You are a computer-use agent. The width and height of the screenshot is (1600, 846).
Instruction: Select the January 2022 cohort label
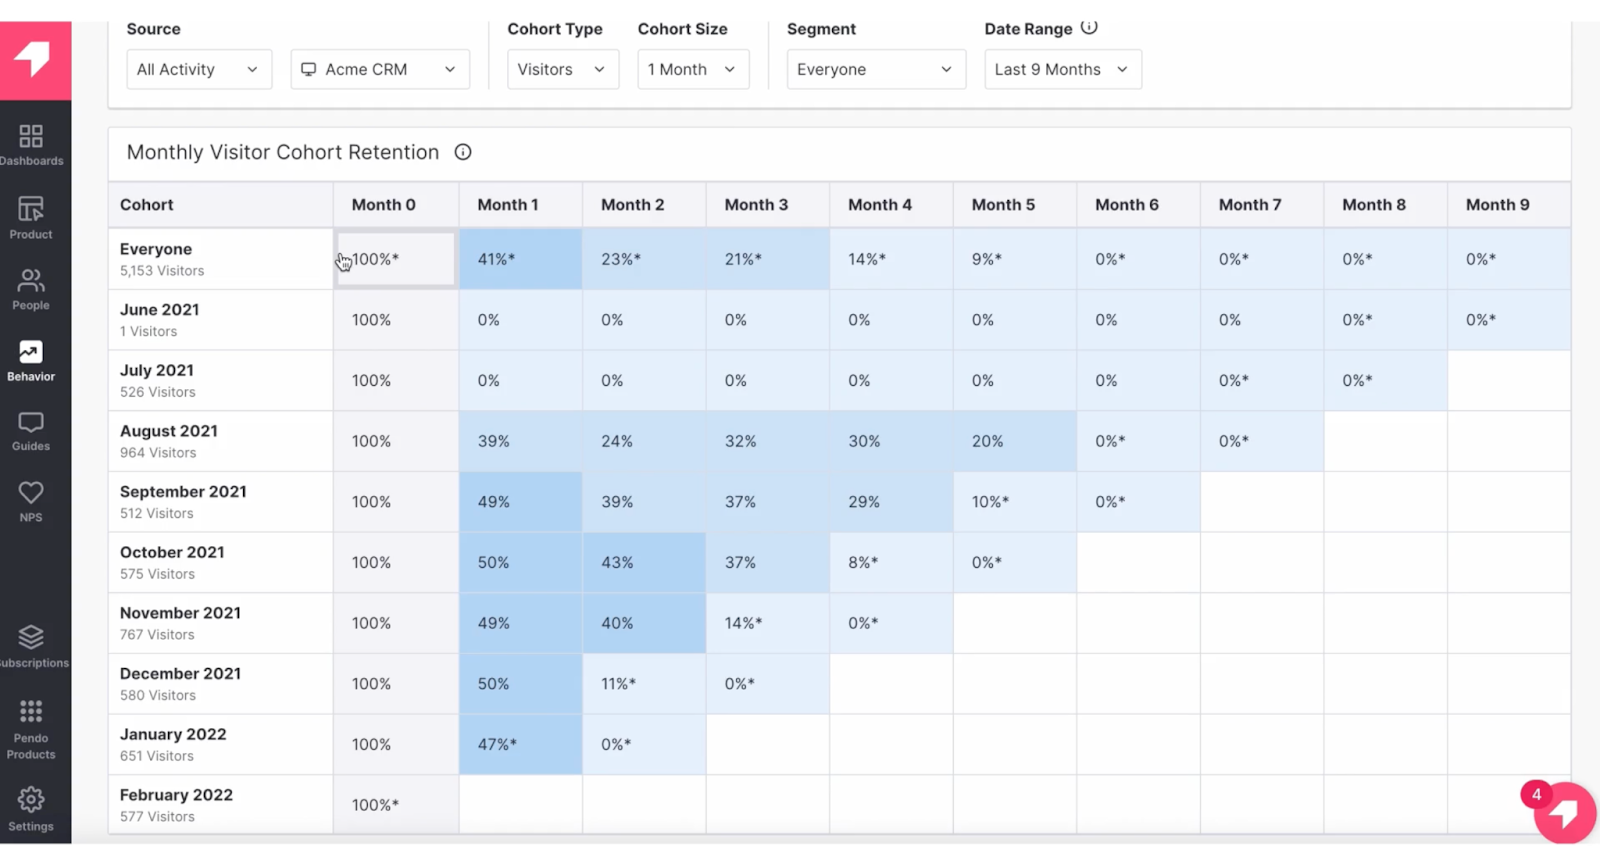tap(173, 734)
